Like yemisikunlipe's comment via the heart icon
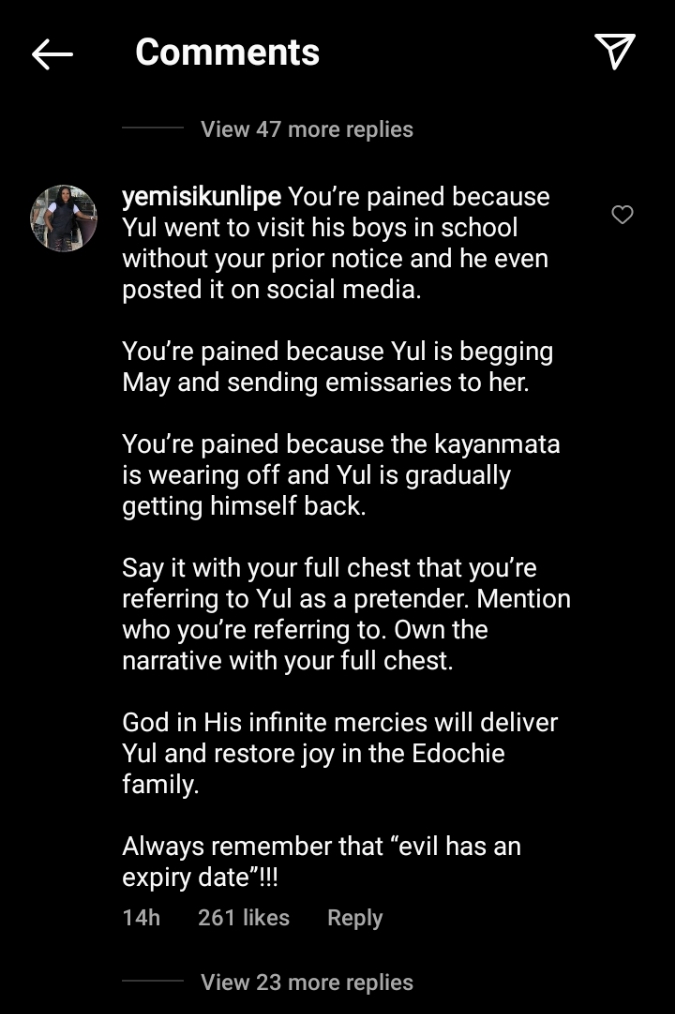Image resolution: width=675 pixels, height=1014 pixels. [x=622, y=214]
